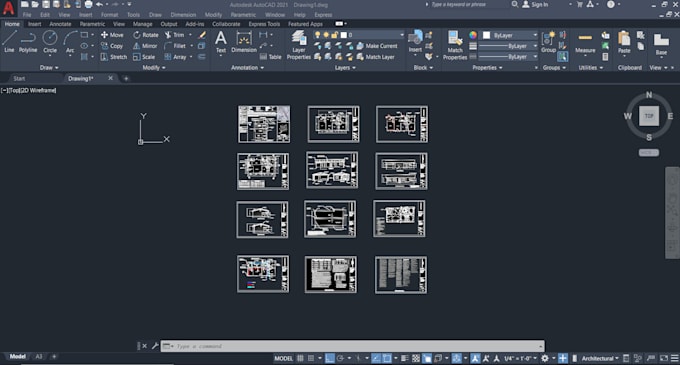Click the MODEL space button
Viewport: 680px width, 365px height.
click(283, 358)
